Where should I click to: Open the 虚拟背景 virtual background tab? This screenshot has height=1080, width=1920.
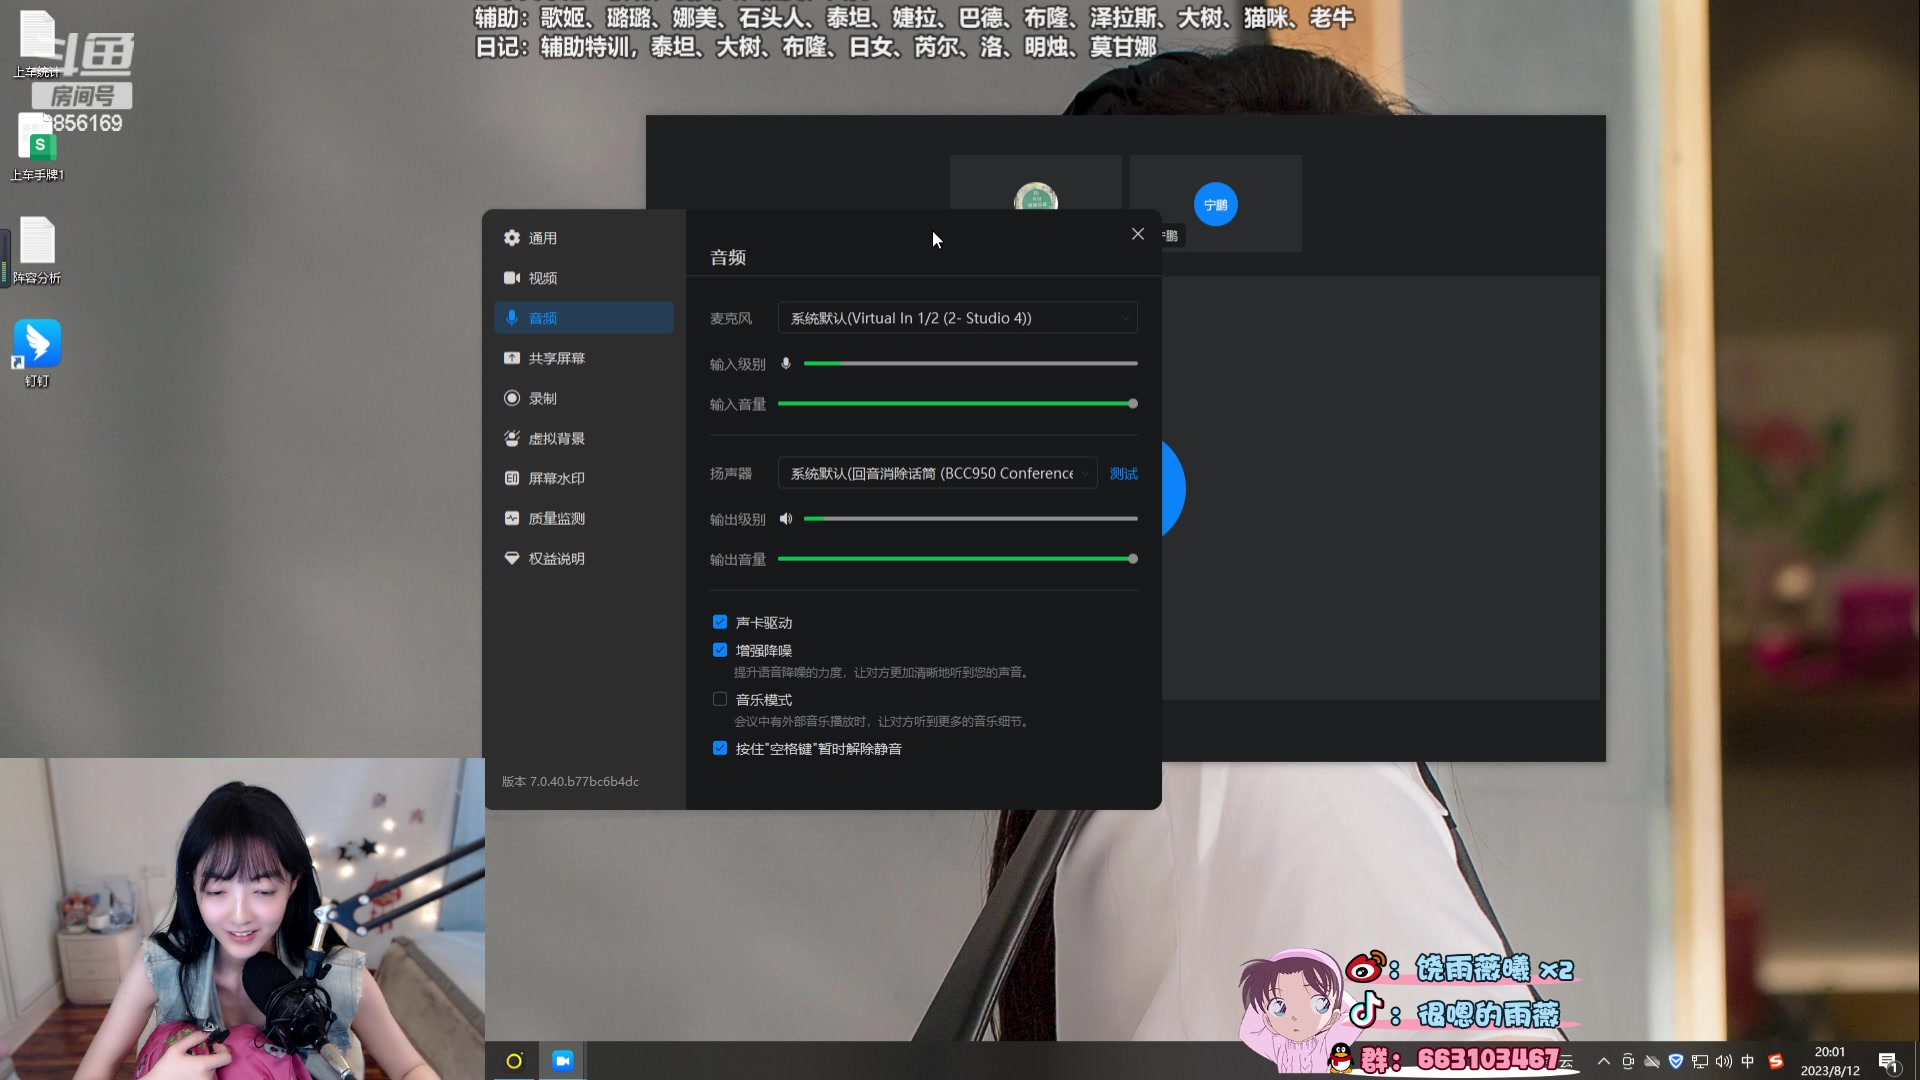click(x=583, y=438)
